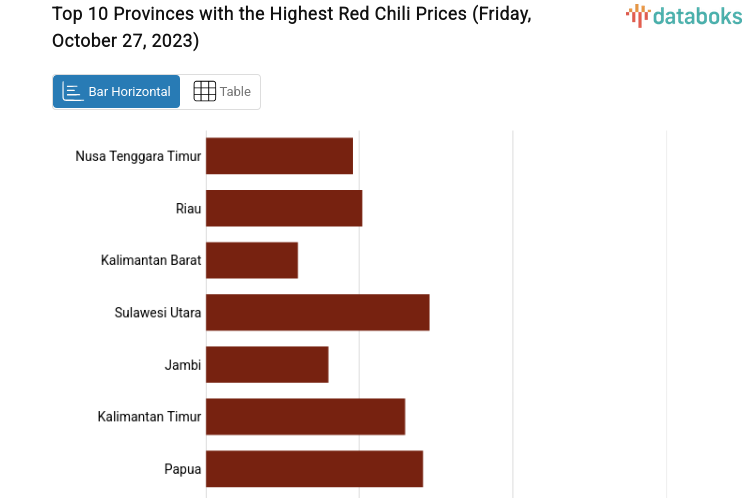
Task: Select the Kalimantan Timur bar
Action: pos(305,416)
